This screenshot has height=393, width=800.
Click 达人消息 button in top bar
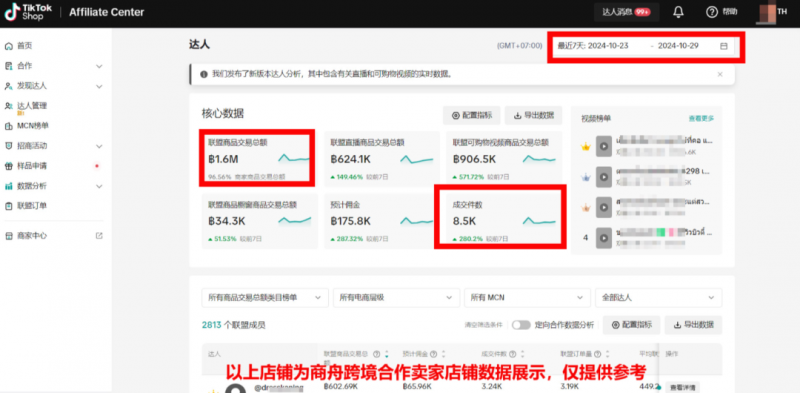(x=627, y=12)
